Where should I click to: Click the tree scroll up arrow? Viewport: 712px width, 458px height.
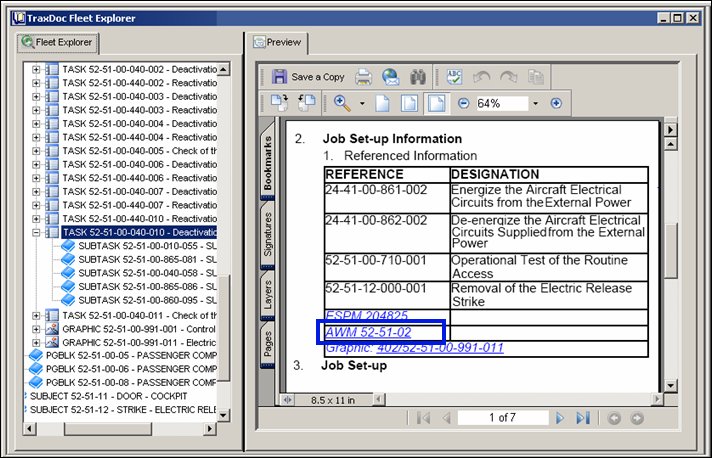tap(223, 69)
